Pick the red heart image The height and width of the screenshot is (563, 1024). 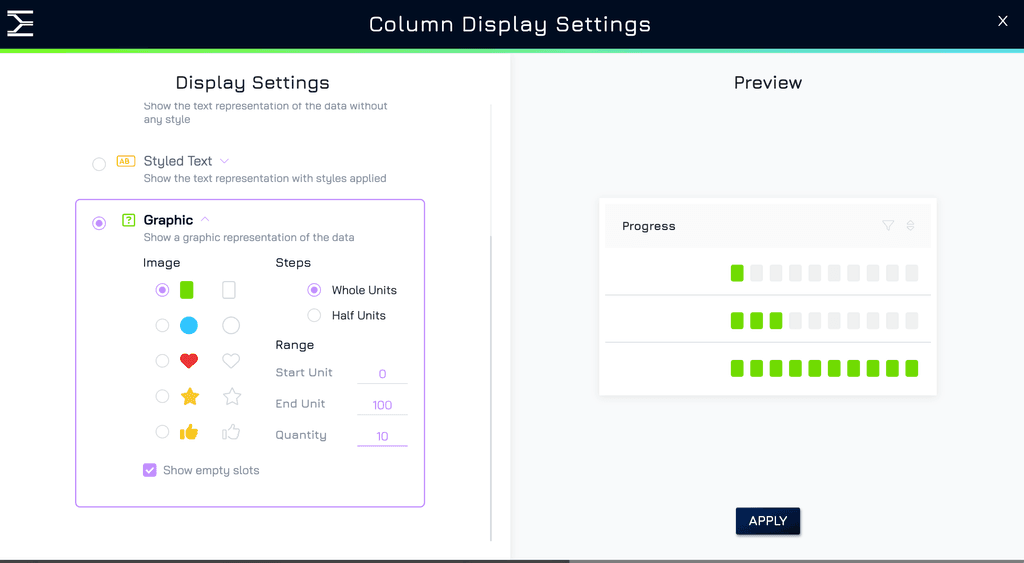tap(189, 361)
